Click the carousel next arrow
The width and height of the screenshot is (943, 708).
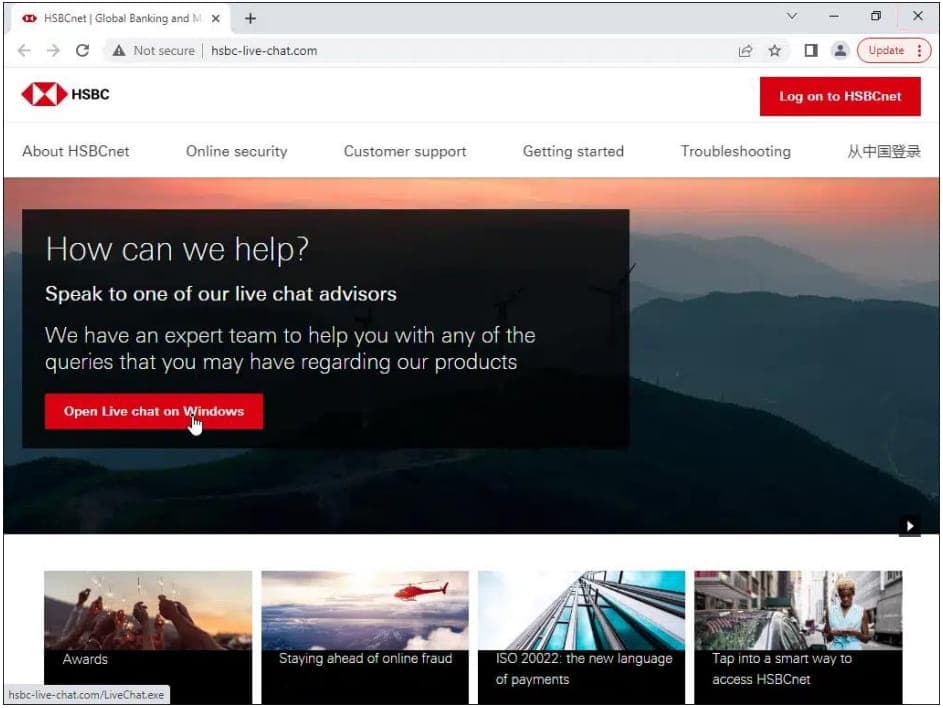(x=910, y=525)
